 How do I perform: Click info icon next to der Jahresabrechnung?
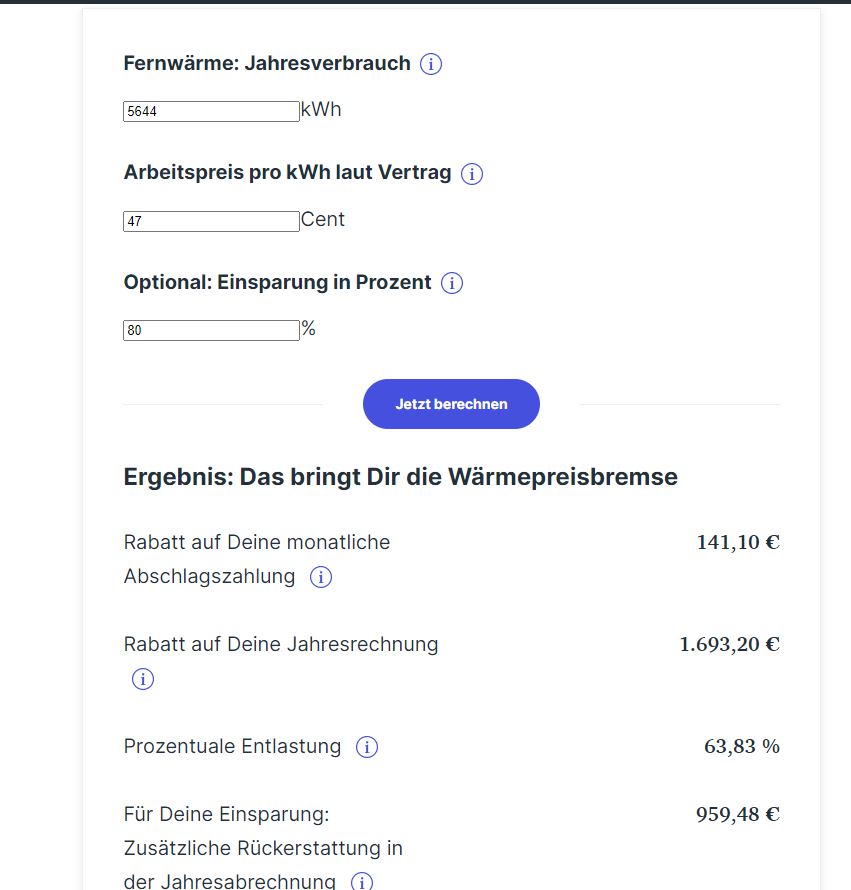pos(362,882)
